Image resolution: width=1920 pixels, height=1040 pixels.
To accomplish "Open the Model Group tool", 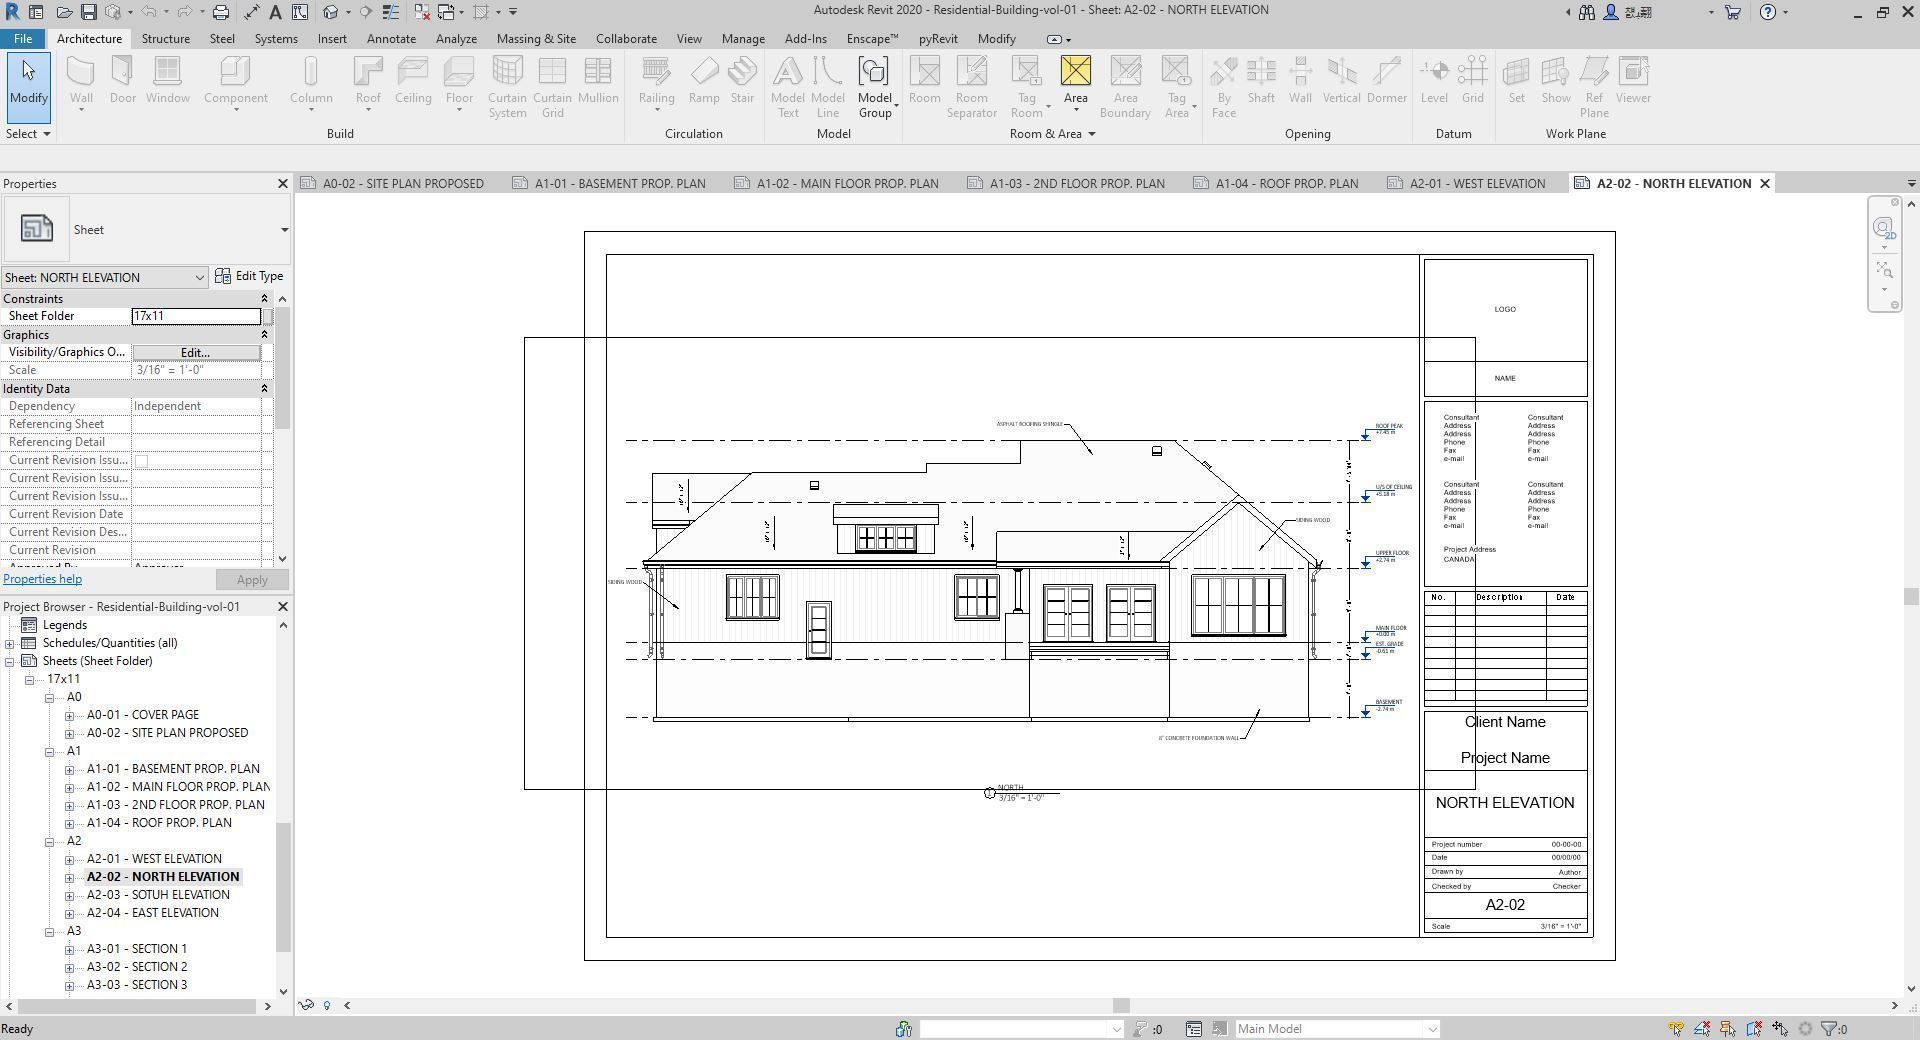I will pos(874,87).
